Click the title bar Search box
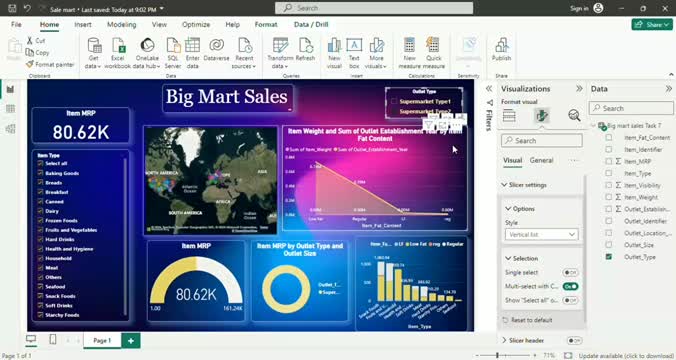This screenshot has width=676, height=360. click(x=374, y=8)
